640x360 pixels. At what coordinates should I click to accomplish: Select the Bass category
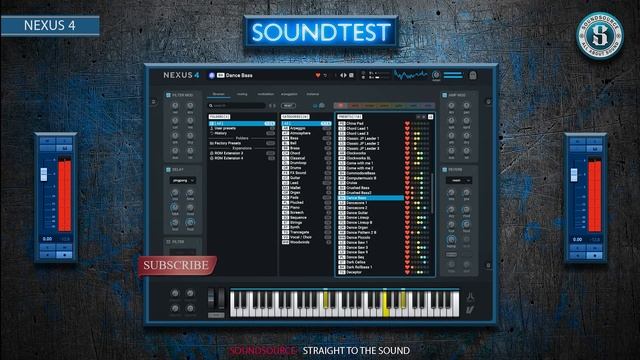(307, 138)
